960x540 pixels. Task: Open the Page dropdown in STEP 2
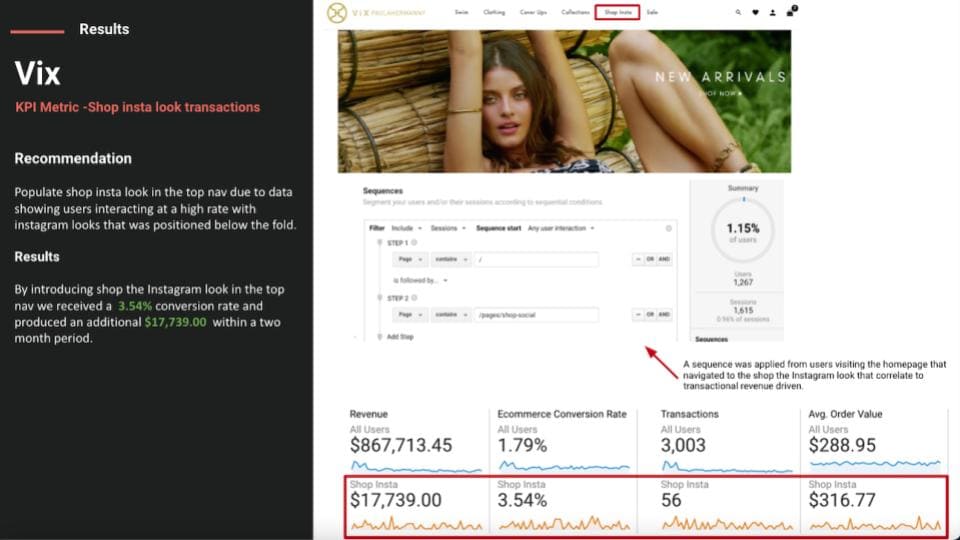409,315
